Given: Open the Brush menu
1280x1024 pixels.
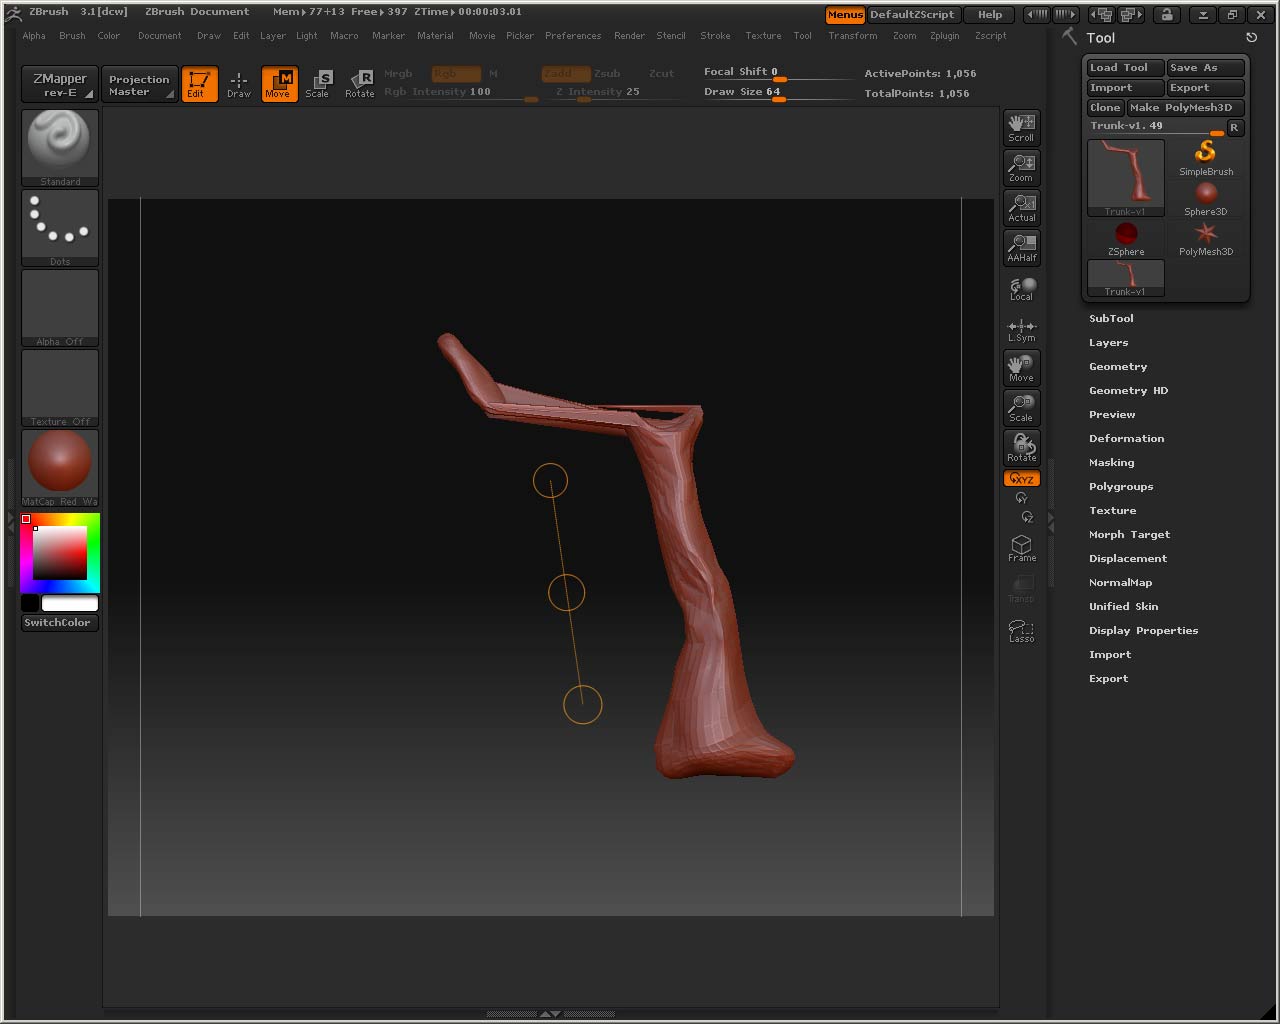Looking at the screenshot, I should coord(72,36).
